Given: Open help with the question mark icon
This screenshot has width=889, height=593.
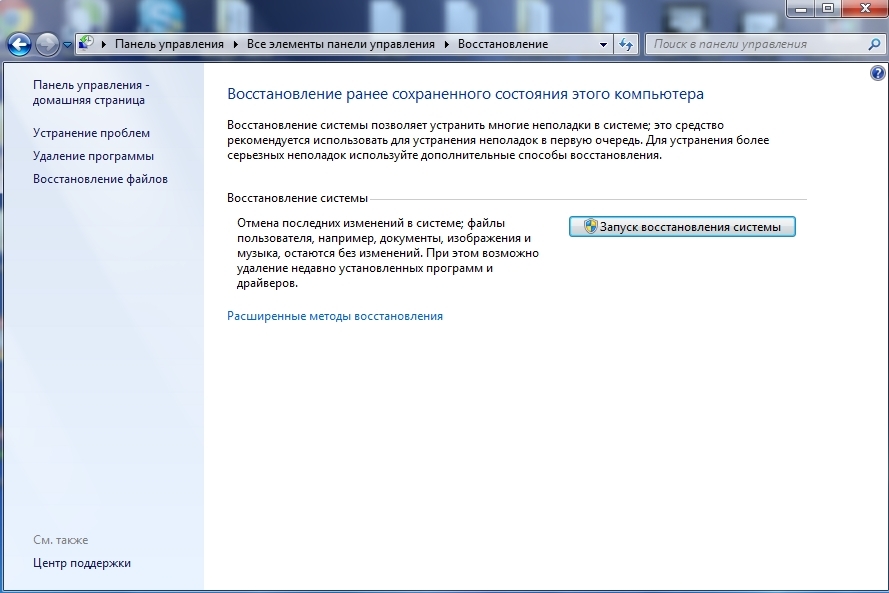Looking at the screenshot, I should pyautogui.click(x=878, y=73).
